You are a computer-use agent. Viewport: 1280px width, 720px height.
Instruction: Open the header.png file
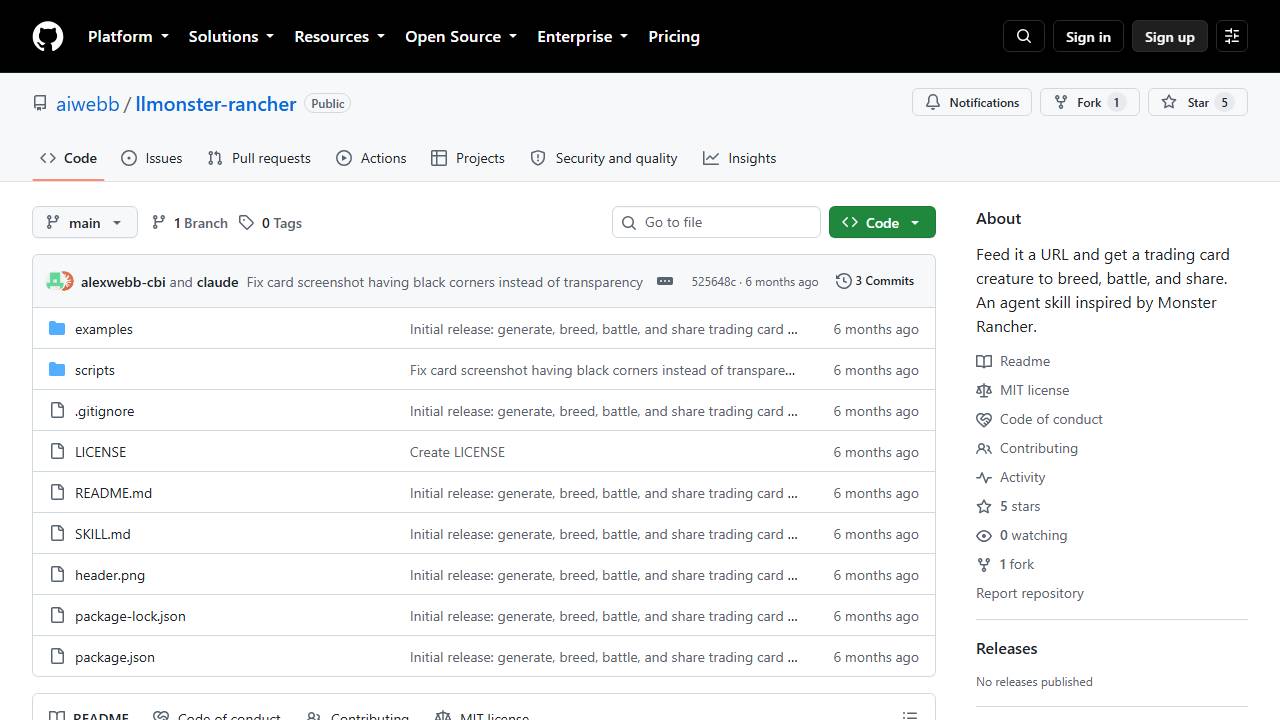click(110, 575)
